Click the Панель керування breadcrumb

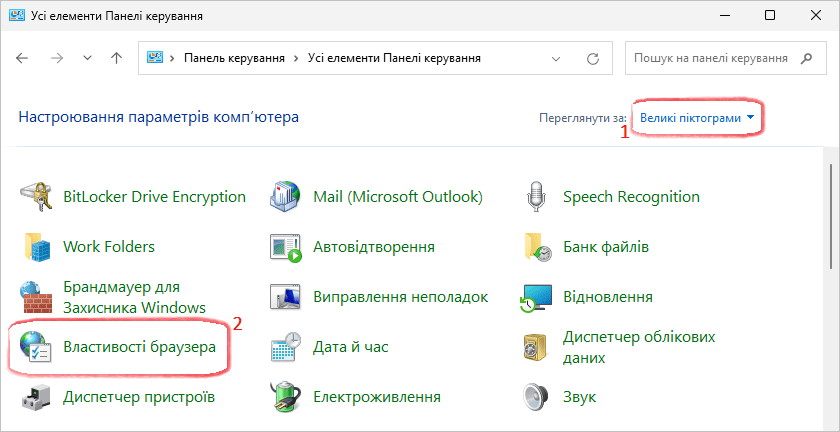click(x=234, y=58)
